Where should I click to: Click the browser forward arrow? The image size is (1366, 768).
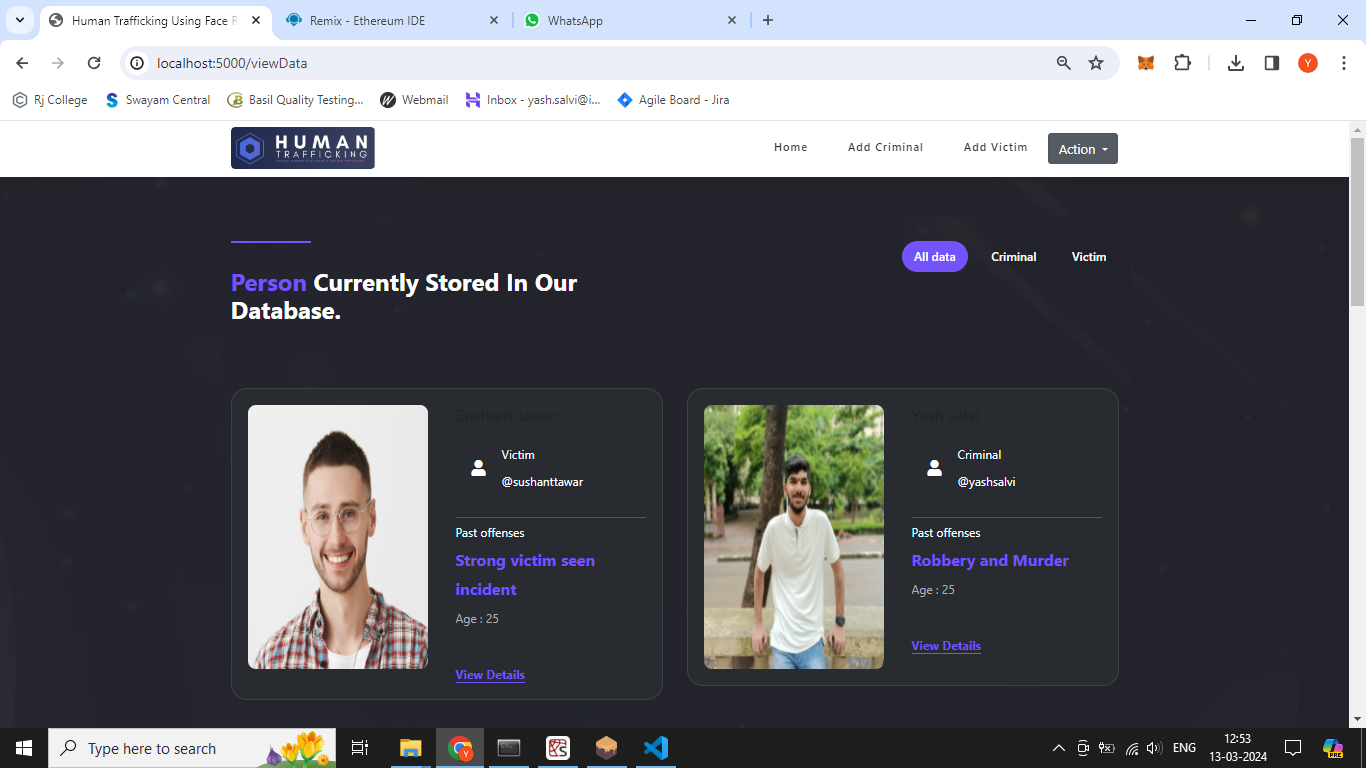[x=58, y=63]
